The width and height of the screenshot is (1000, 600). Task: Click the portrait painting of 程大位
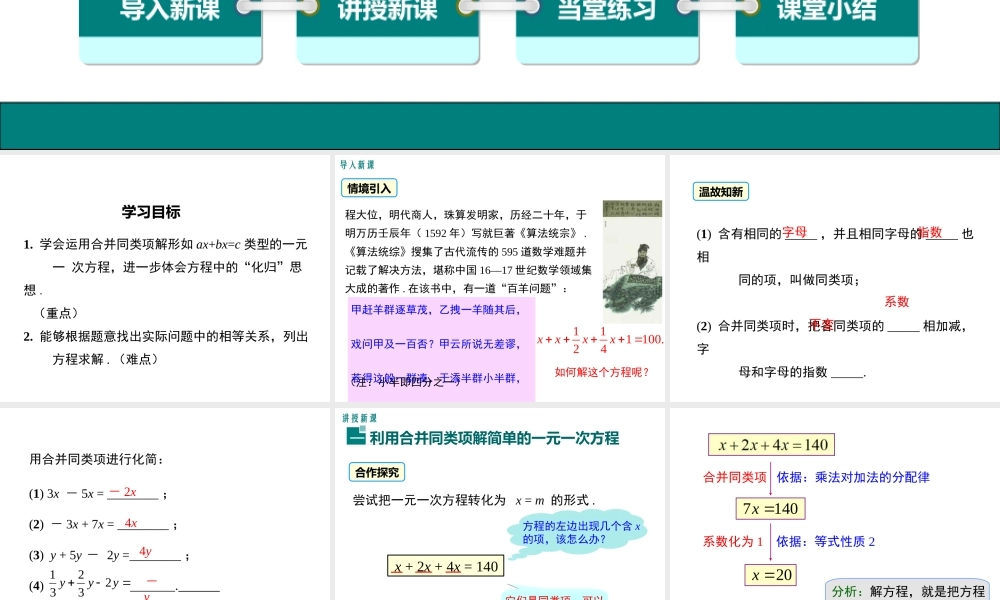pyautogui.click(x=632, y=262)
